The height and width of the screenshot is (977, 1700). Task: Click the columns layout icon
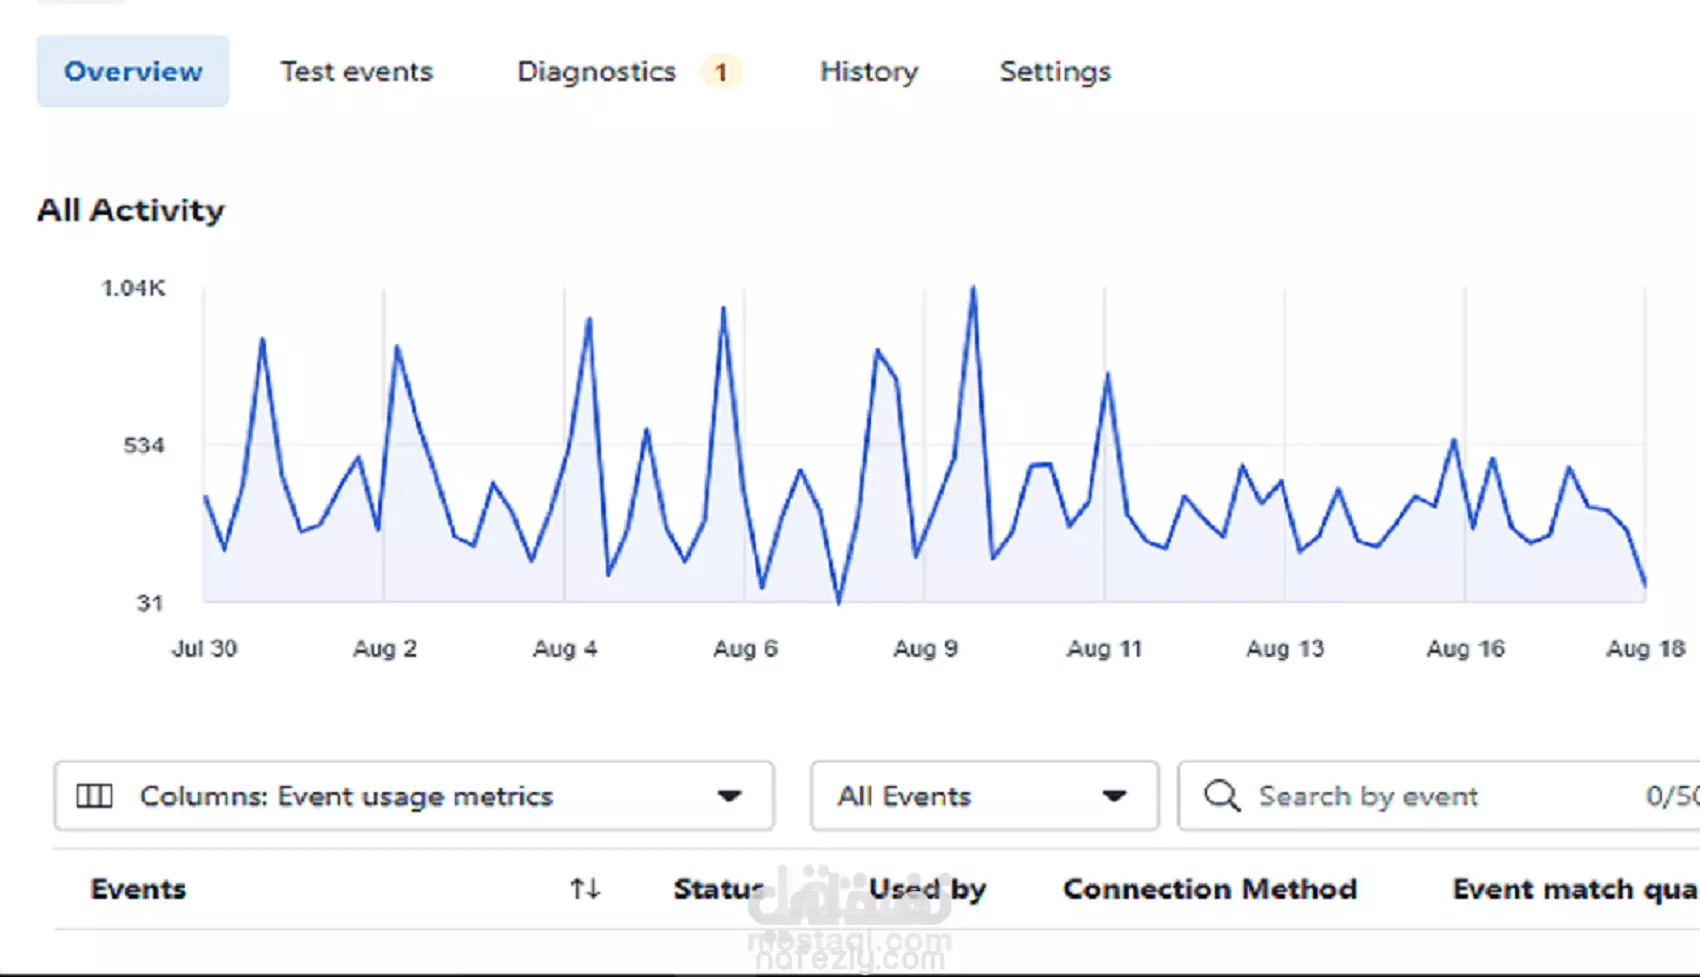tap(95, 796)
